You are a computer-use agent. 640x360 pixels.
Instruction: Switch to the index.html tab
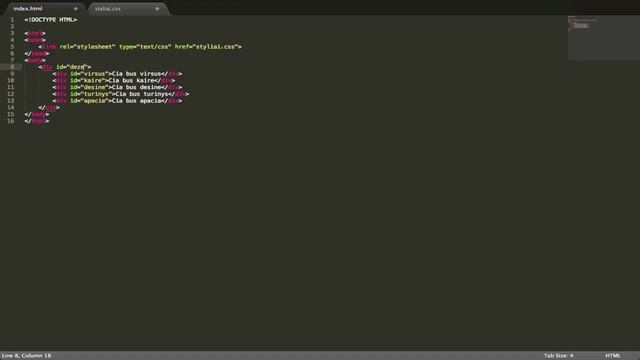28,9
